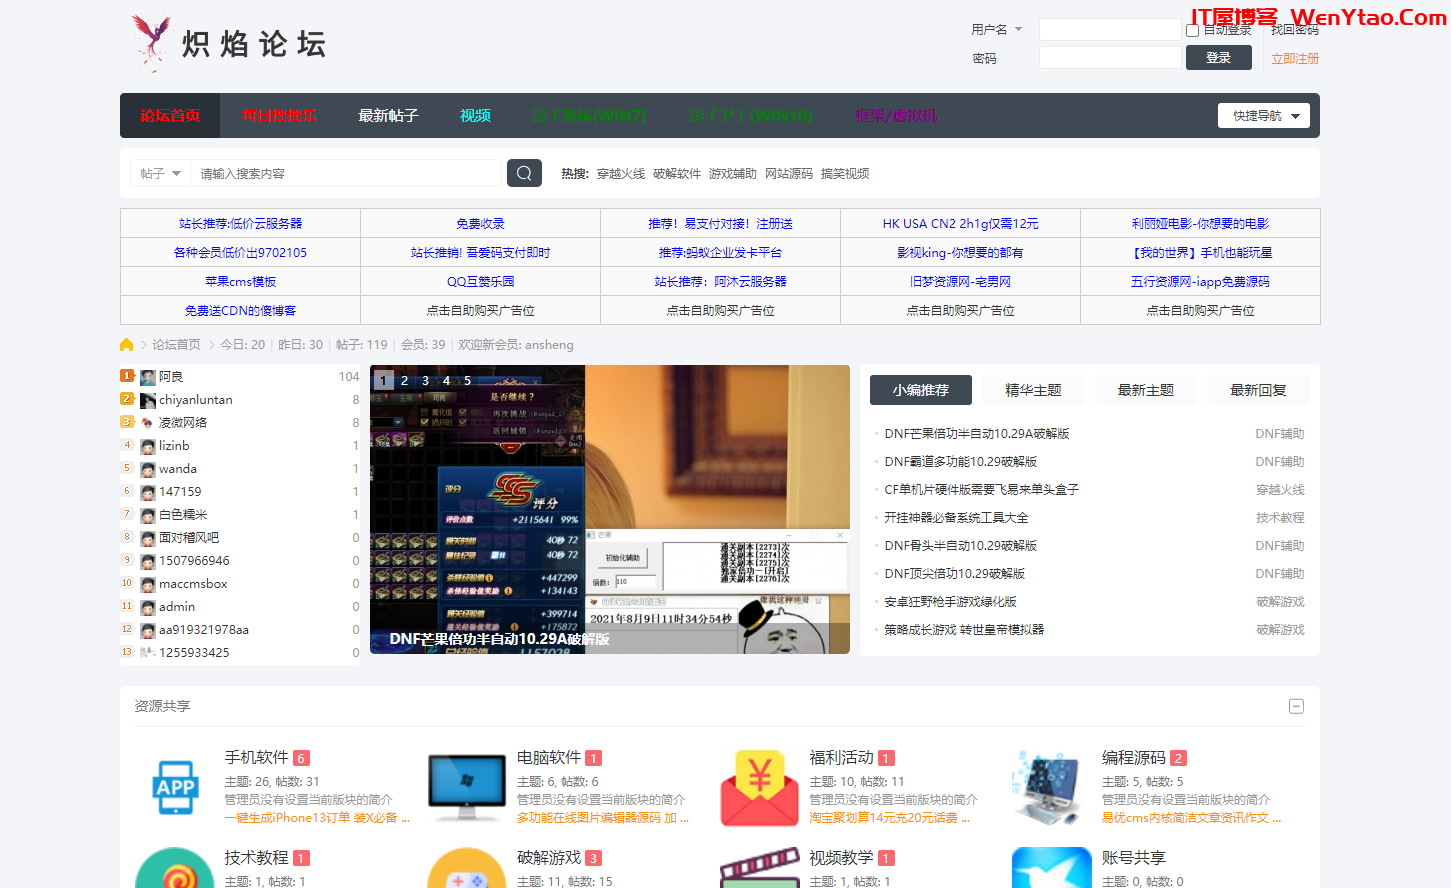Viewport: 1451px width, 888px height.
Task: Click hot search term 破解软件
Action: pyautogui.click(x=677, y=174)
